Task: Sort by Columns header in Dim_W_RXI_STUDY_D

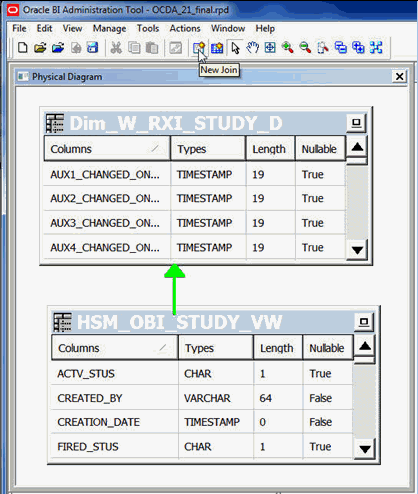Action: (107, 149)
